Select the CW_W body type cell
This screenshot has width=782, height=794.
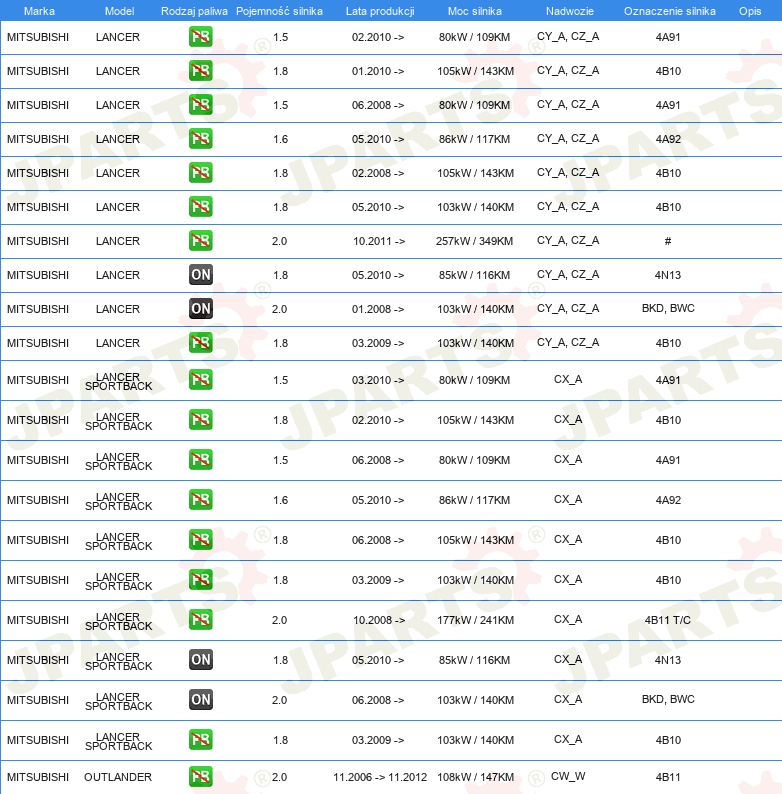568,776
